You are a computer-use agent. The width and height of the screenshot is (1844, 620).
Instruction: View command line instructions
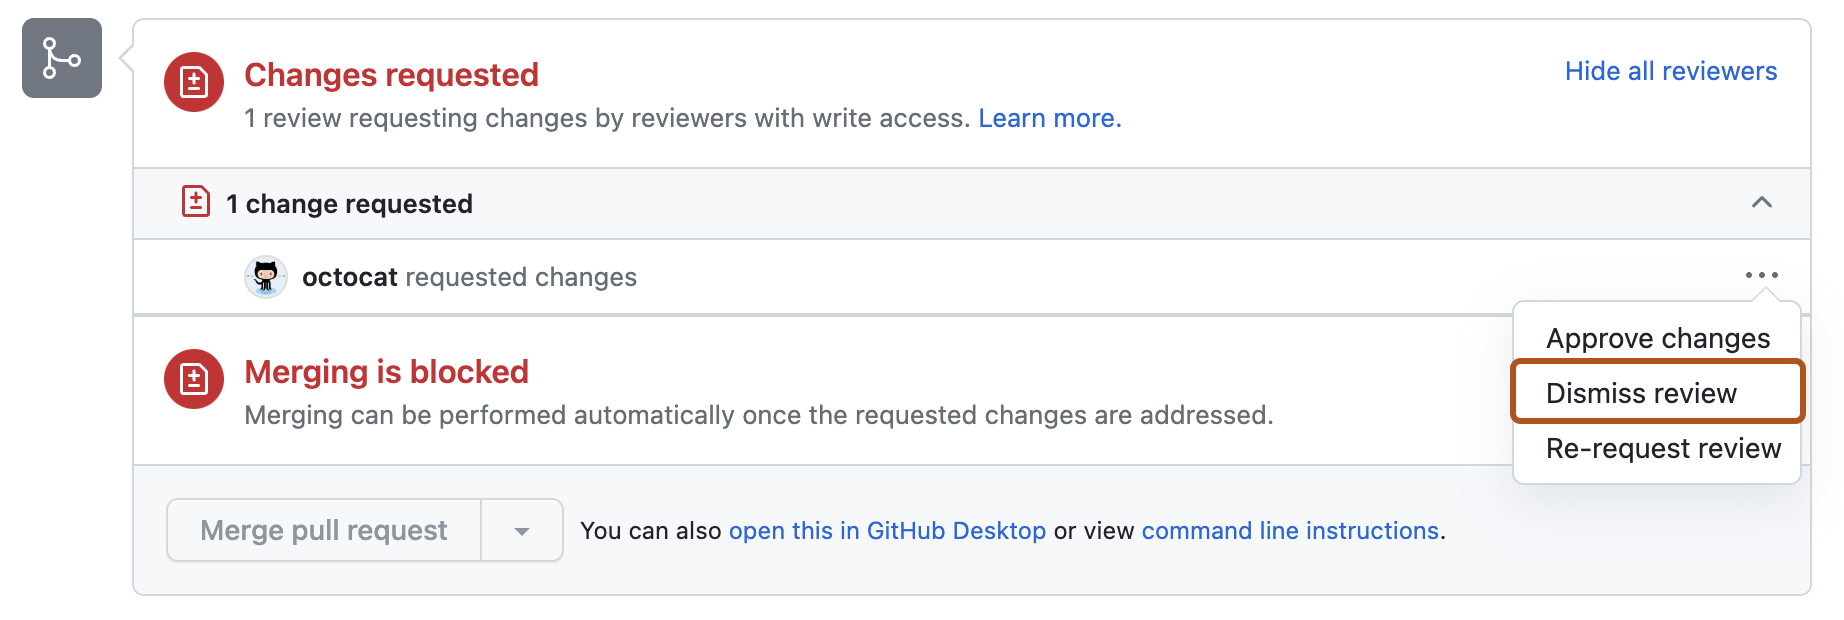point(1290,530)
